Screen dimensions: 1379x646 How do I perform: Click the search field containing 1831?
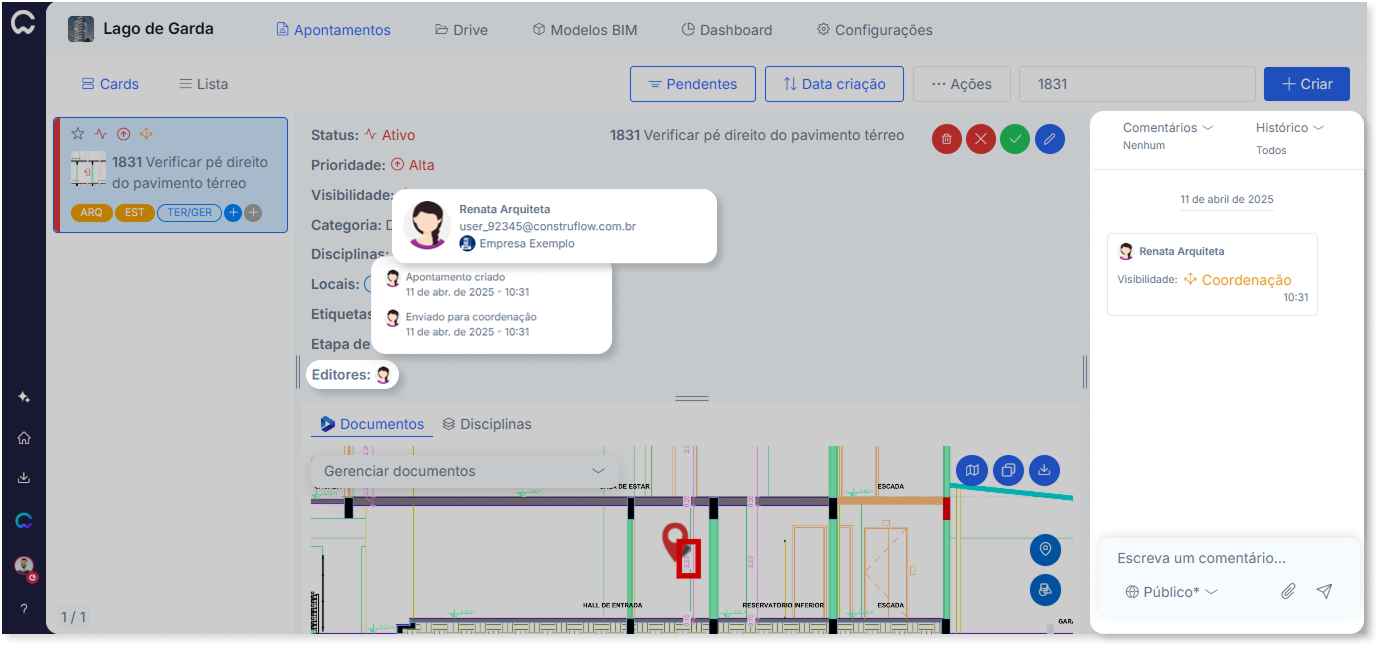point(1137,84)
